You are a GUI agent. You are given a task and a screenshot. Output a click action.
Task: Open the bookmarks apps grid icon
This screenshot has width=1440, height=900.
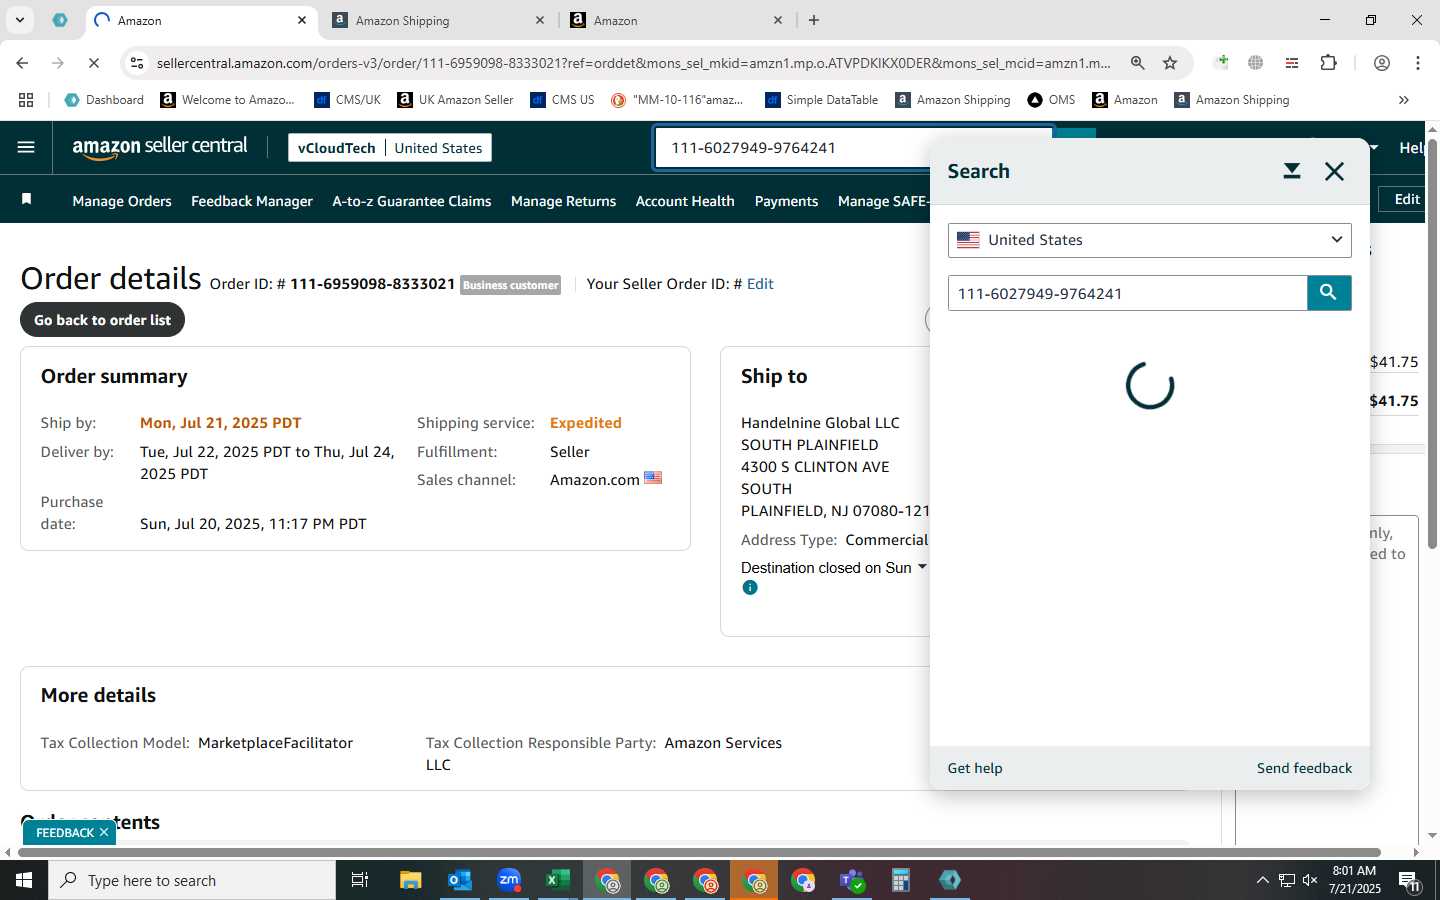pyautogui.click(x=26, y=99)
